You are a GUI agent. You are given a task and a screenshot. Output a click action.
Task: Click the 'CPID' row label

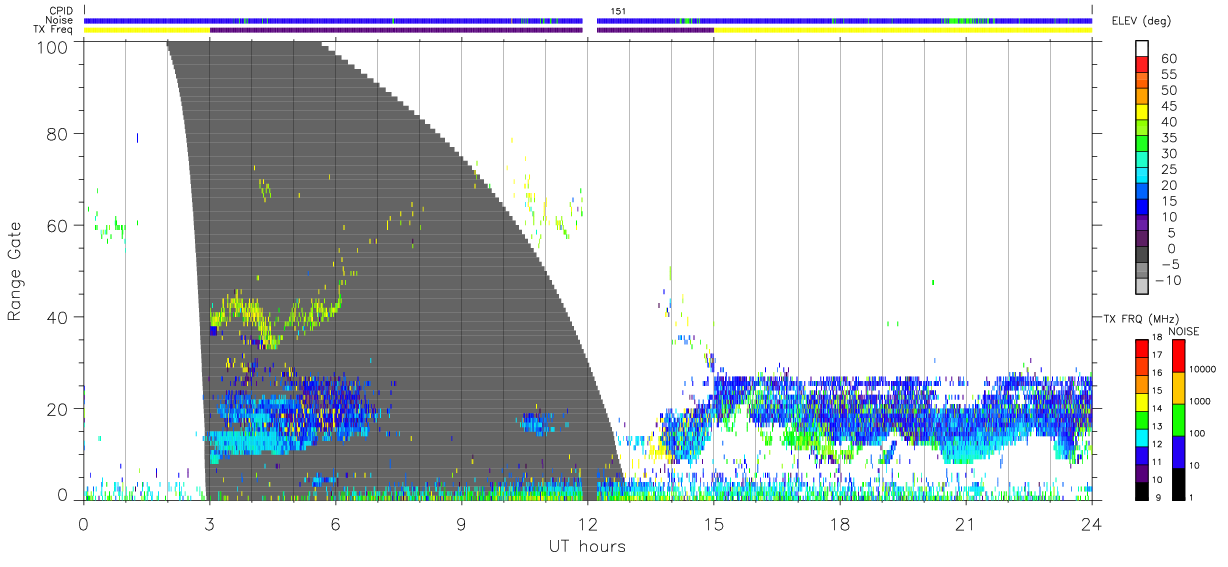click(x=61, y=11)
